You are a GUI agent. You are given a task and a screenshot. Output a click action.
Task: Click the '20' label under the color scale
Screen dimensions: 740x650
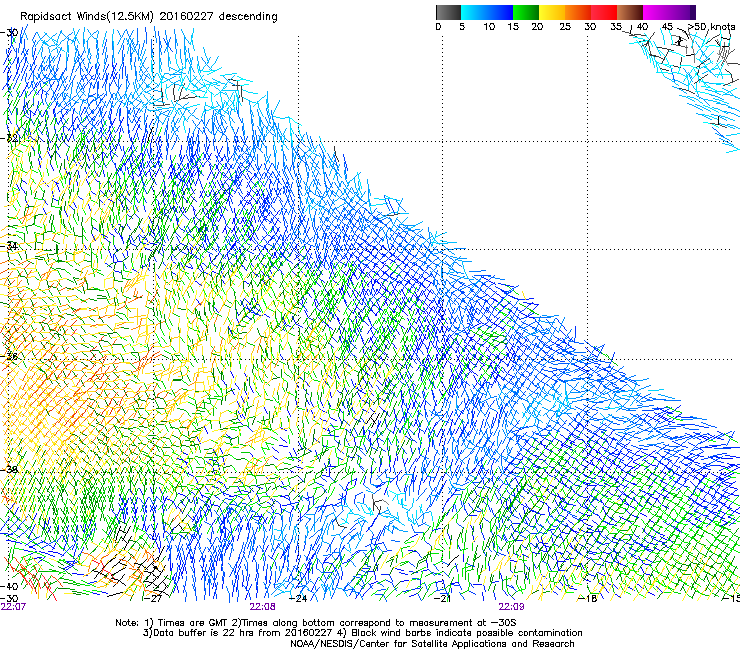coord(537,27)
